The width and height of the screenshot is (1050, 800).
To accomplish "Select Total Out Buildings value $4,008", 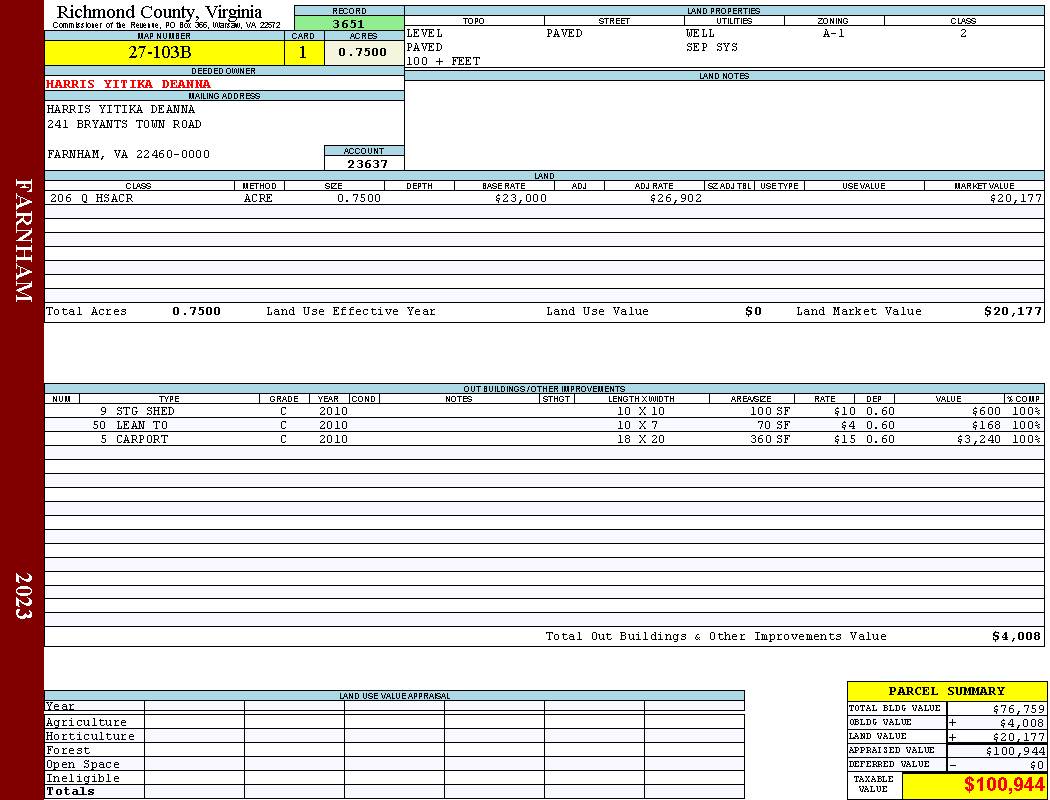I will click(1017, 637).
